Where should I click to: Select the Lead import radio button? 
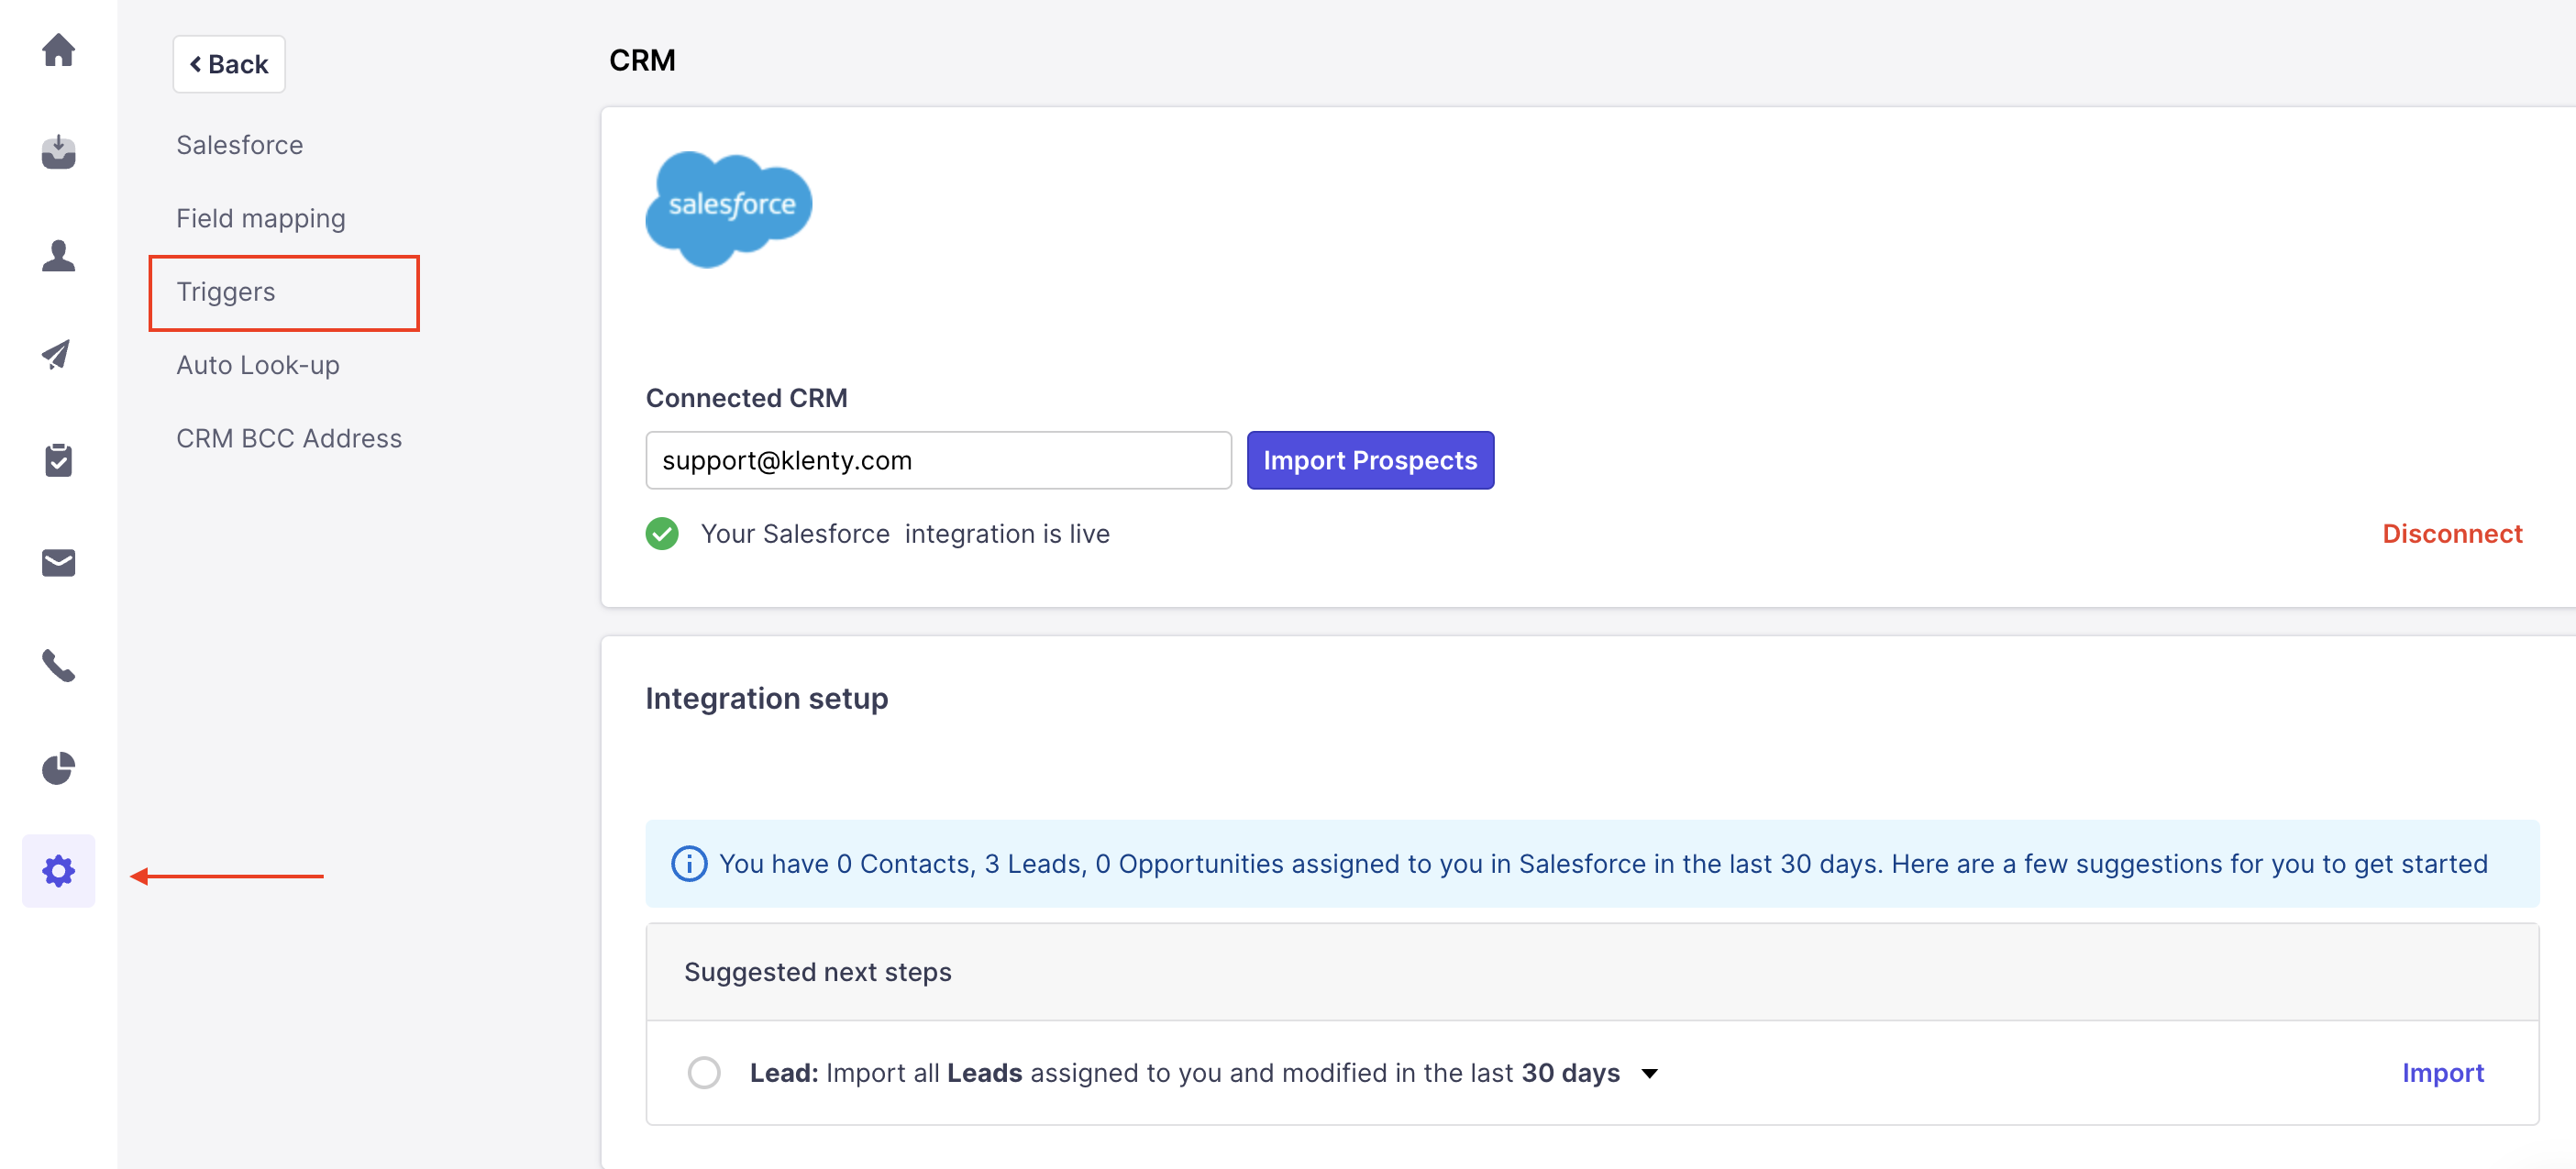pyautogui.click(x=703, y=1072)
